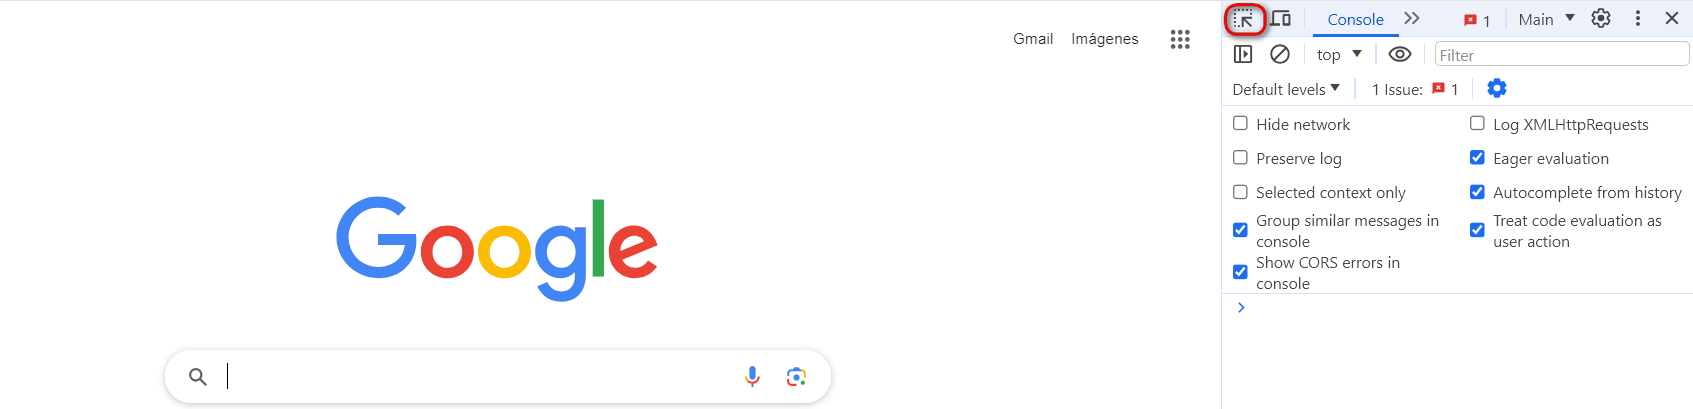
Task: Click the console Filter input field
Action: point(1561,55)
